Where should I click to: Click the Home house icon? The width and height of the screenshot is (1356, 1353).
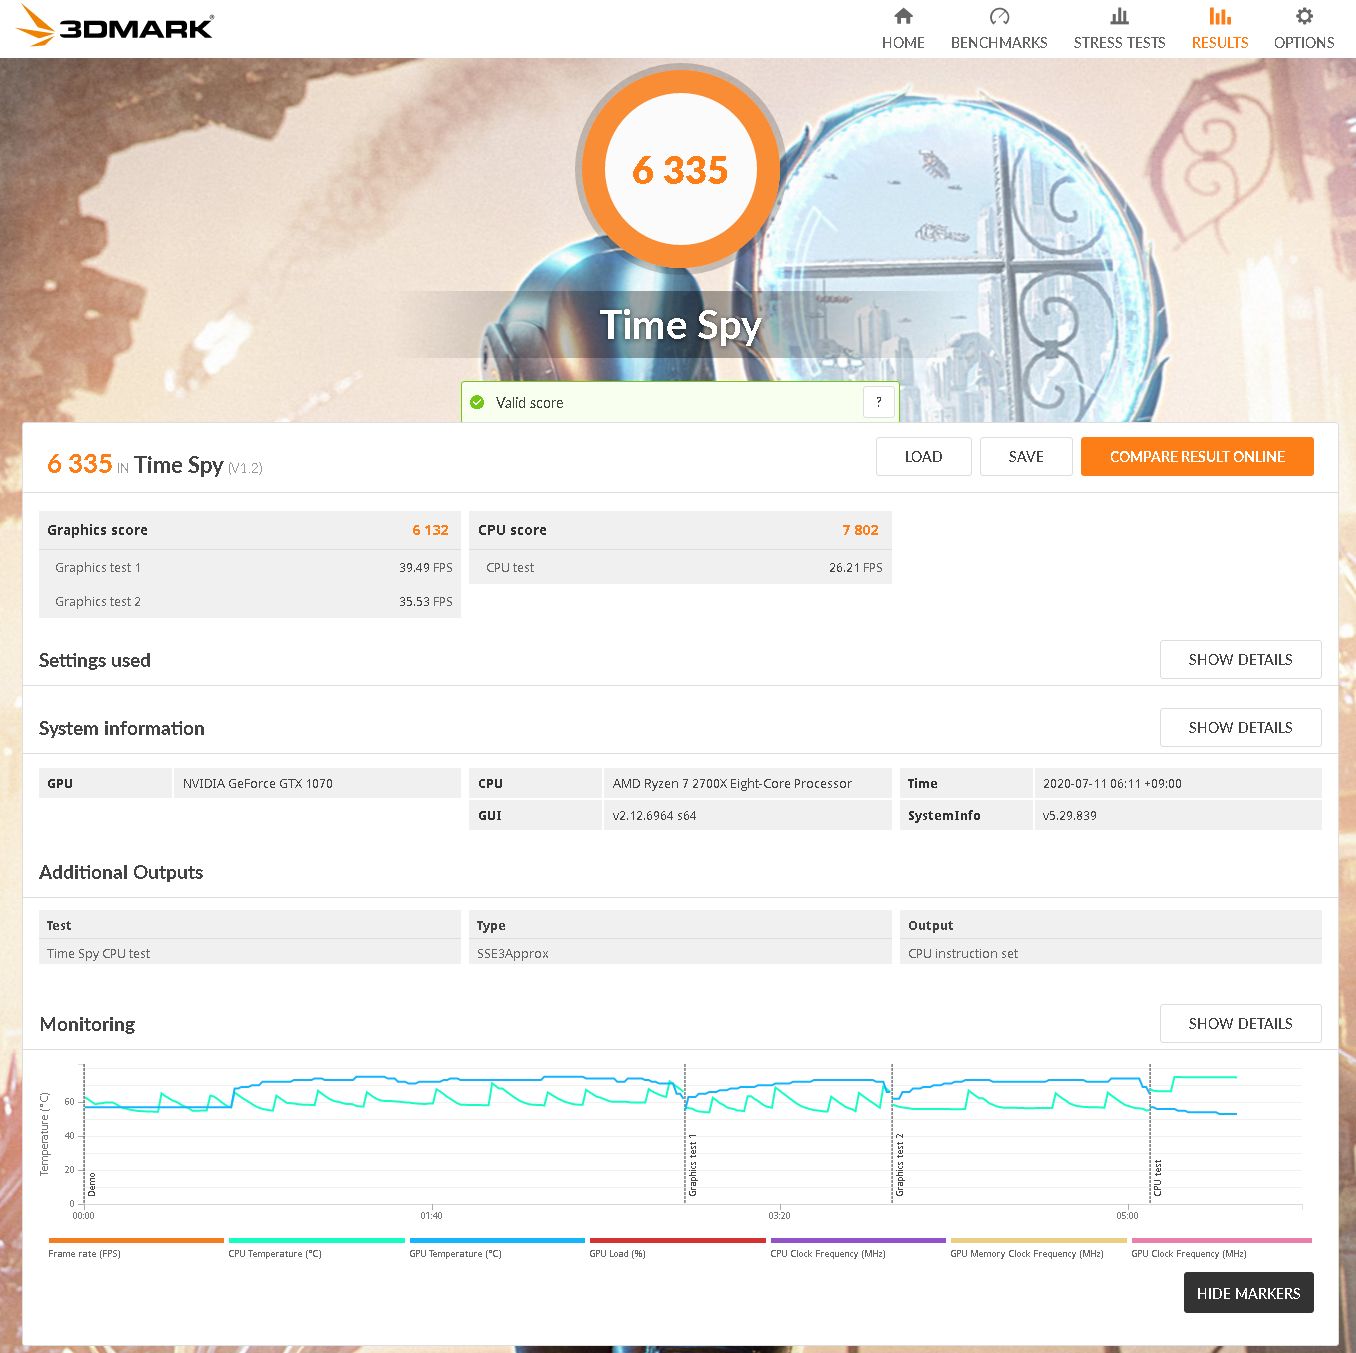point(903,16)
